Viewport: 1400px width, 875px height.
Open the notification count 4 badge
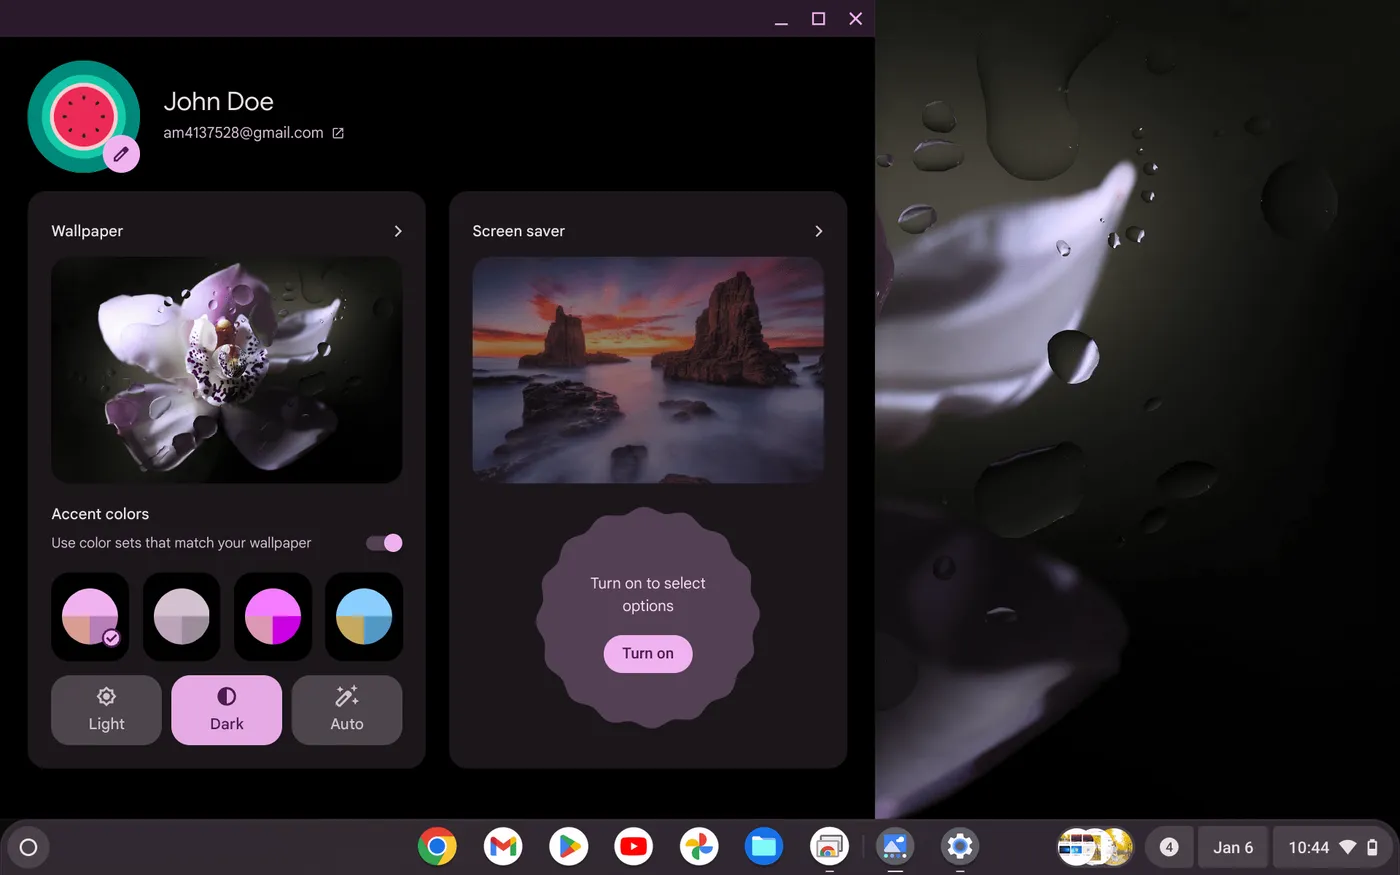tap(1168, 847)
